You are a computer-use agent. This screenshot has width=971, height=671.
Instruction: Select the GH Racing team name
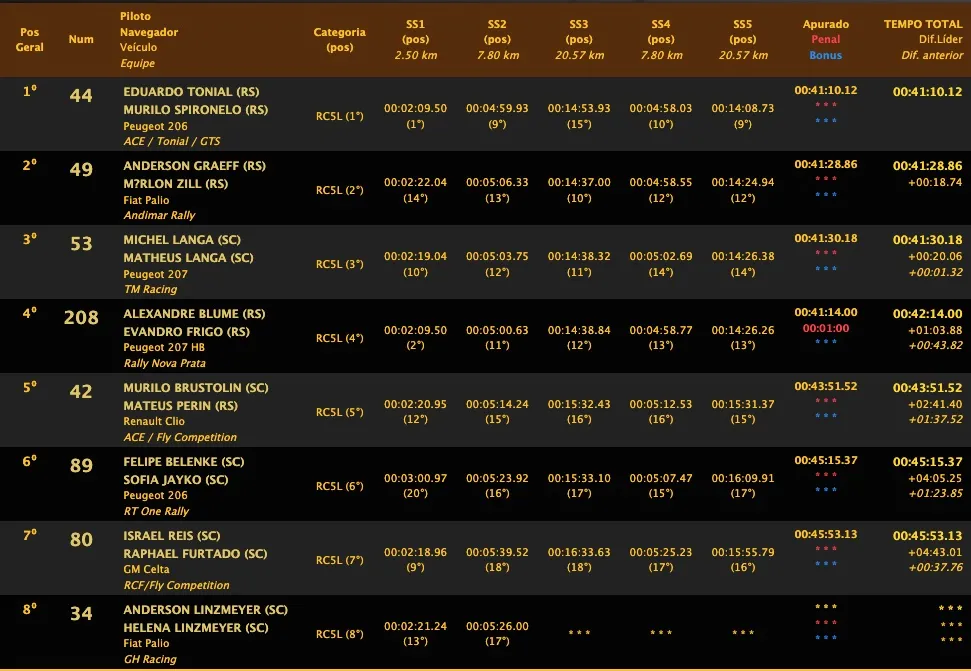[150, 659]
